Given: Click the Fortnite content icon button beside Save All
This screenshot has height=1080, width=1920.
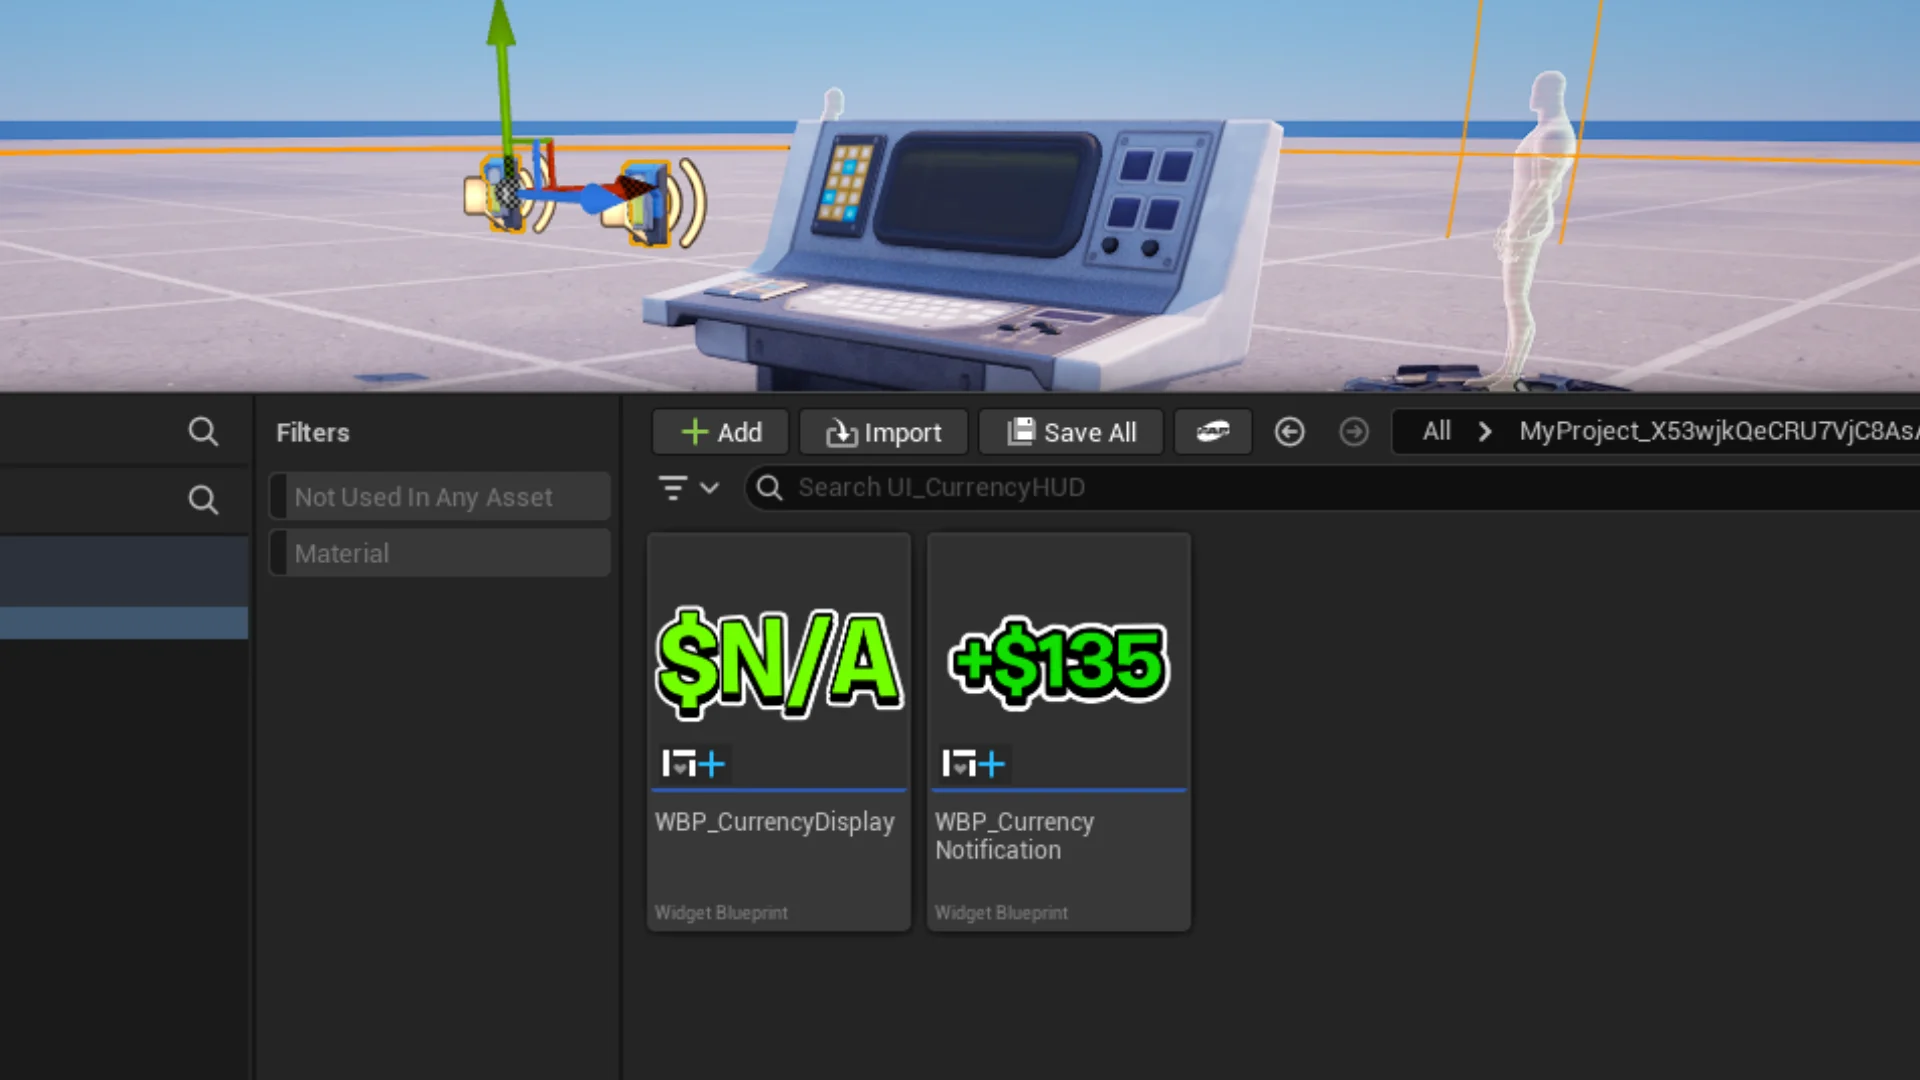Looking at the screenshot, I should click(x=1213, y=432).
